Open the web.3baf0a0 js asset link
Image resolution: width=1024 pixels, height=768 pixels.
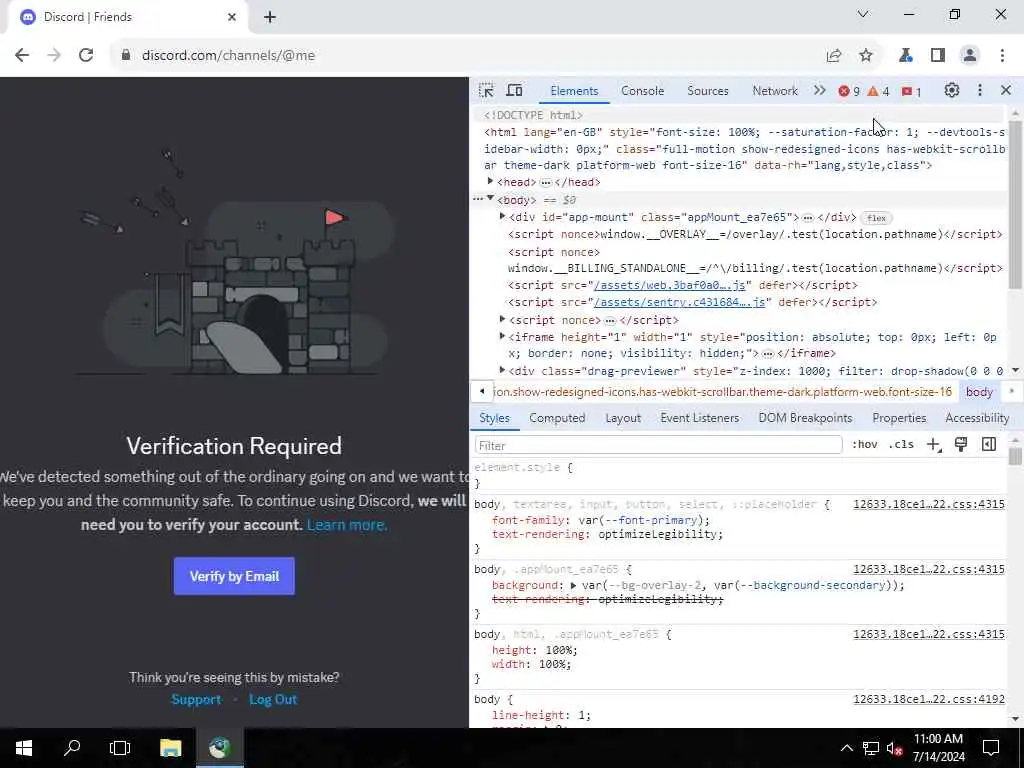tap(669, 285)
